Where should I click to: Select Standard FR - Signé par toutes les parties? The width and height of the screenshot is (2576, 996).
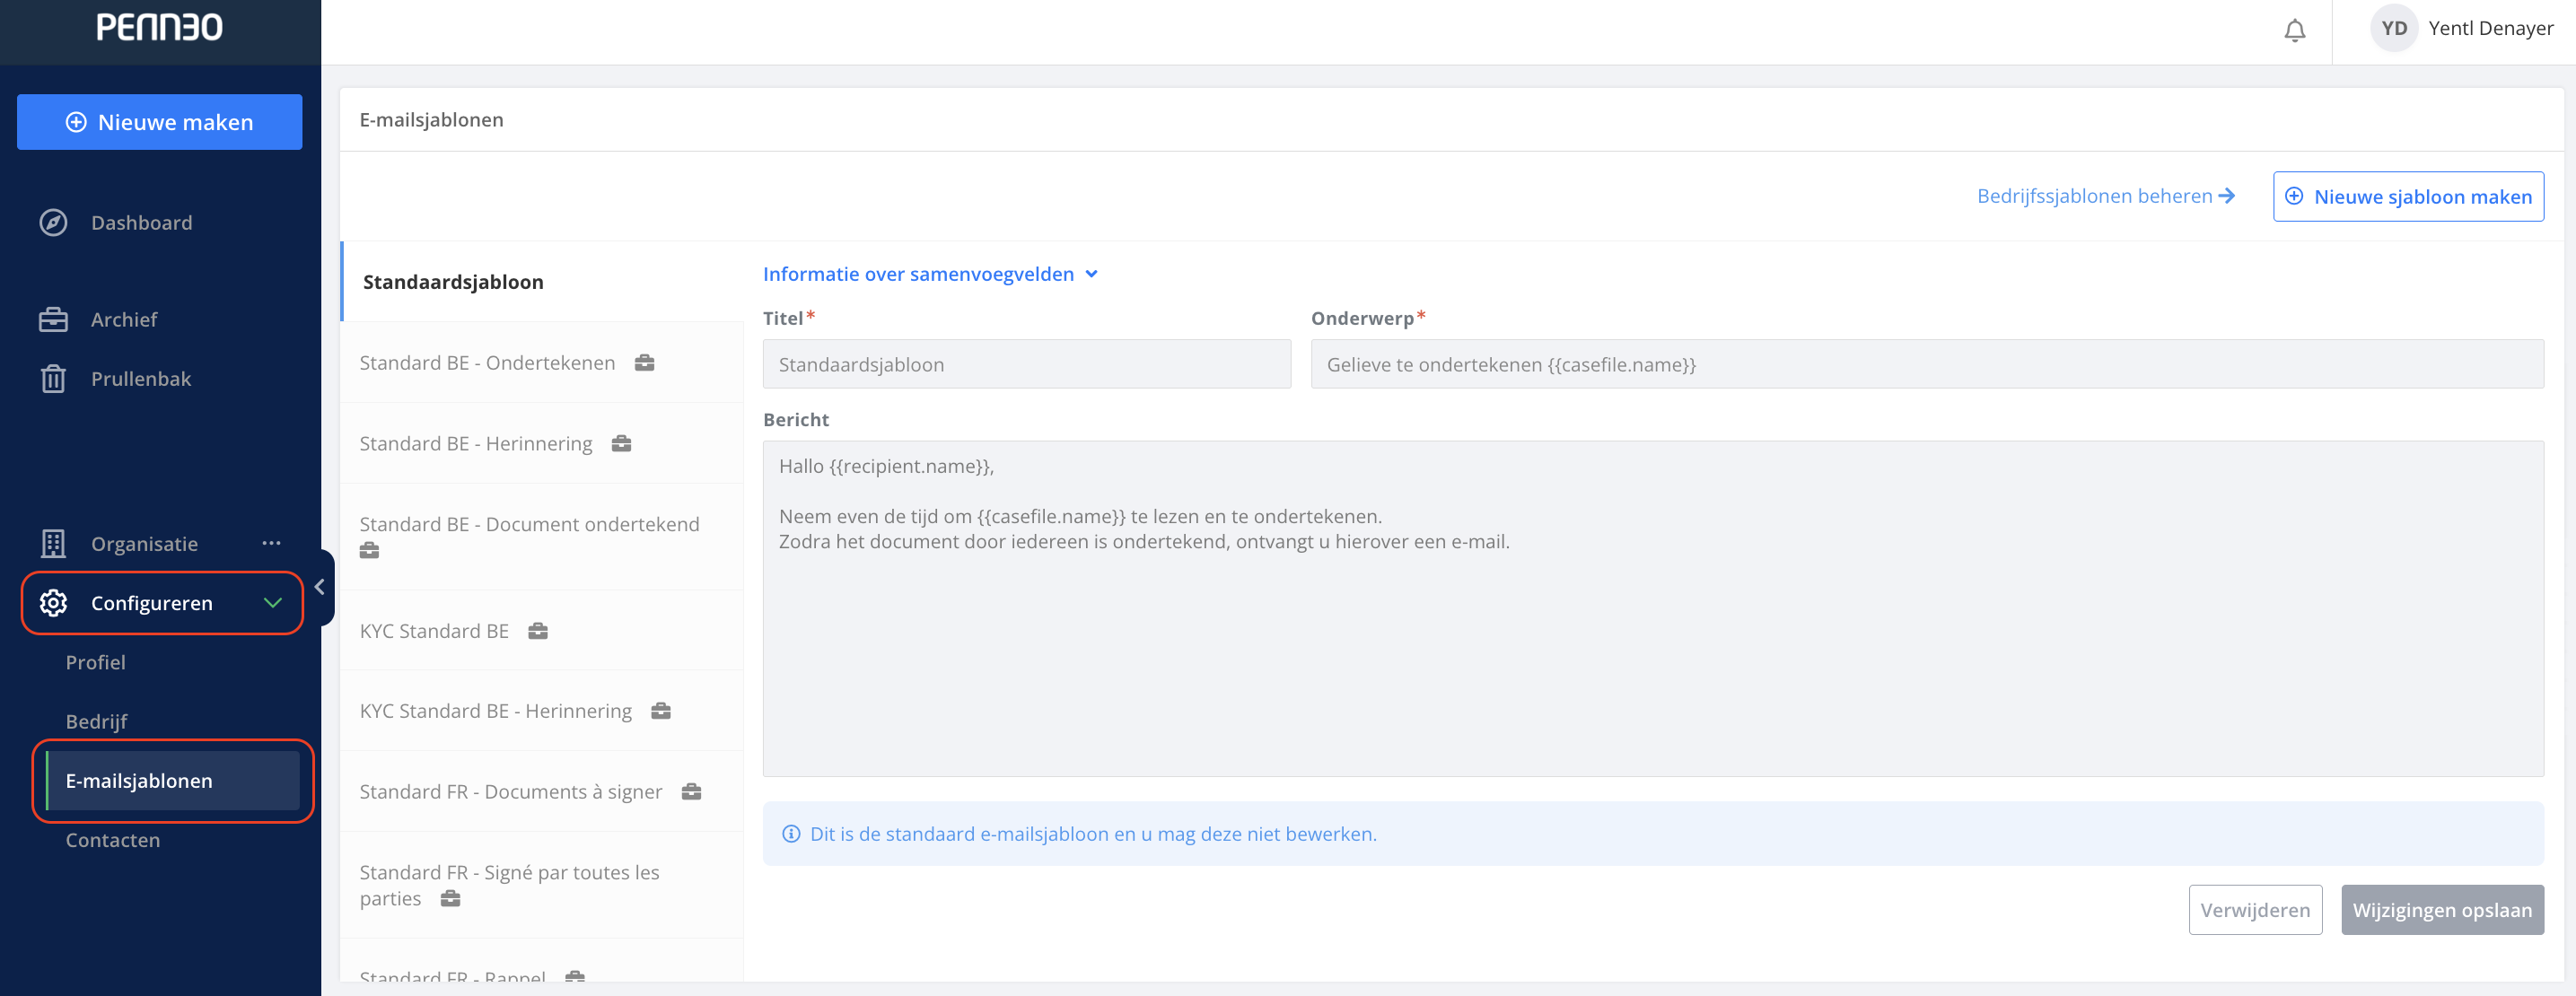pos(542,885)
